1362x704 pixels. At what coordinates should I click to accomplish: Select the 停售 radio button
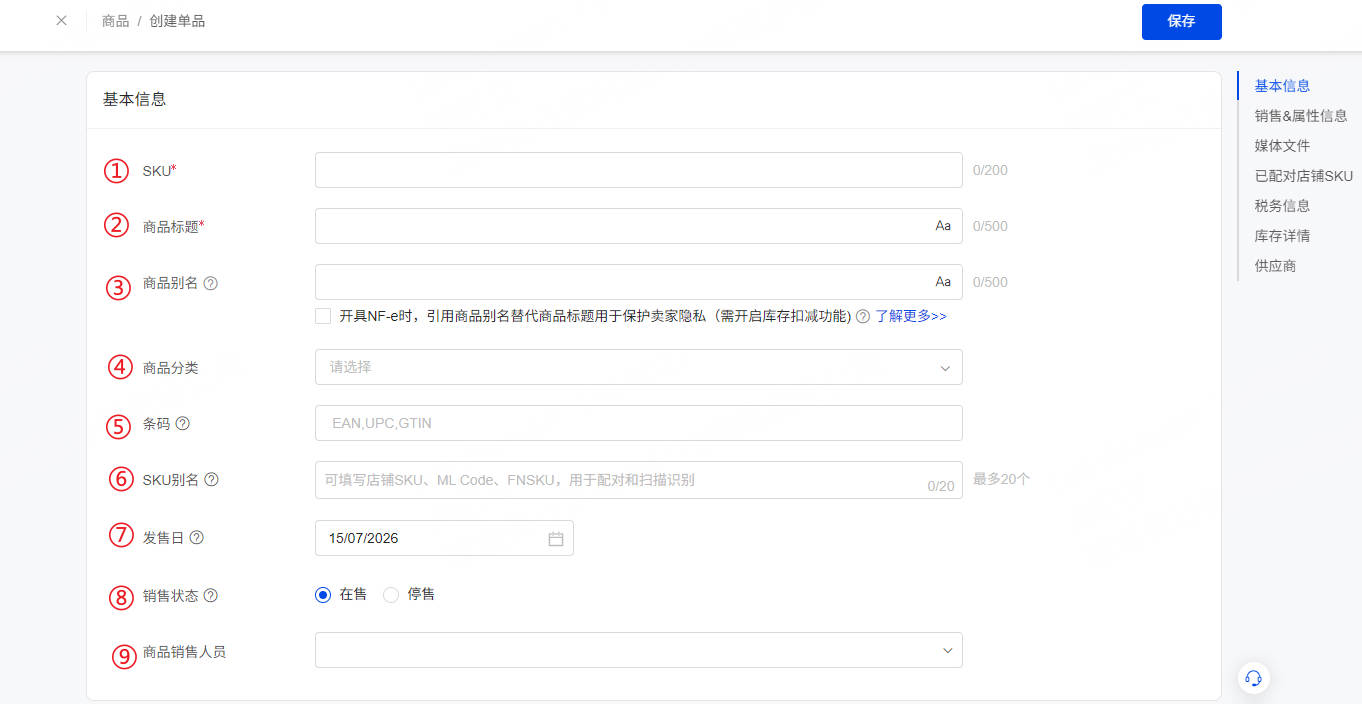click(391, 594)
